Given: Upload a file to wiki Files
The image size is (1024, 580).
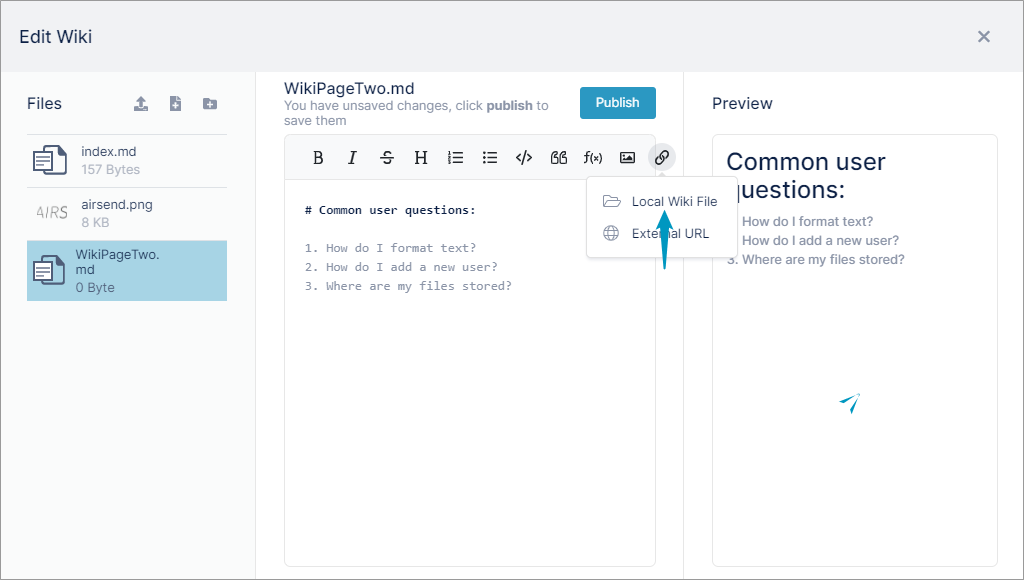Looking at the screenshot, I should [141, 104].
